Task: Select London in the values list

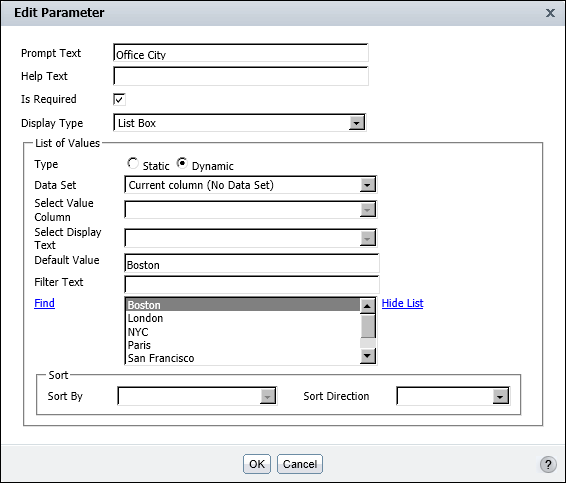Action: coord(243,318)
